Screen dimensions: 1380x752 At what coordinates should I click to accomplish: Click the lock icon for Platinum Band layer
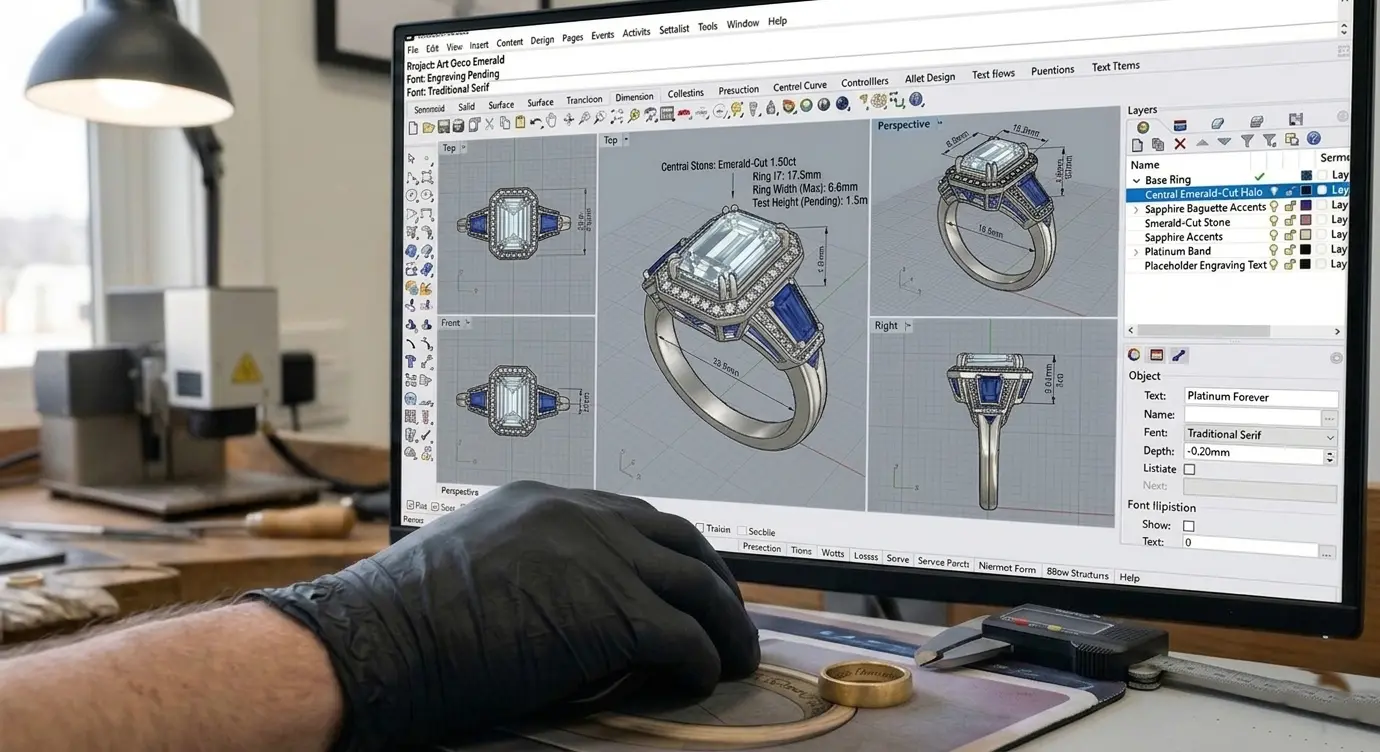1290,250
